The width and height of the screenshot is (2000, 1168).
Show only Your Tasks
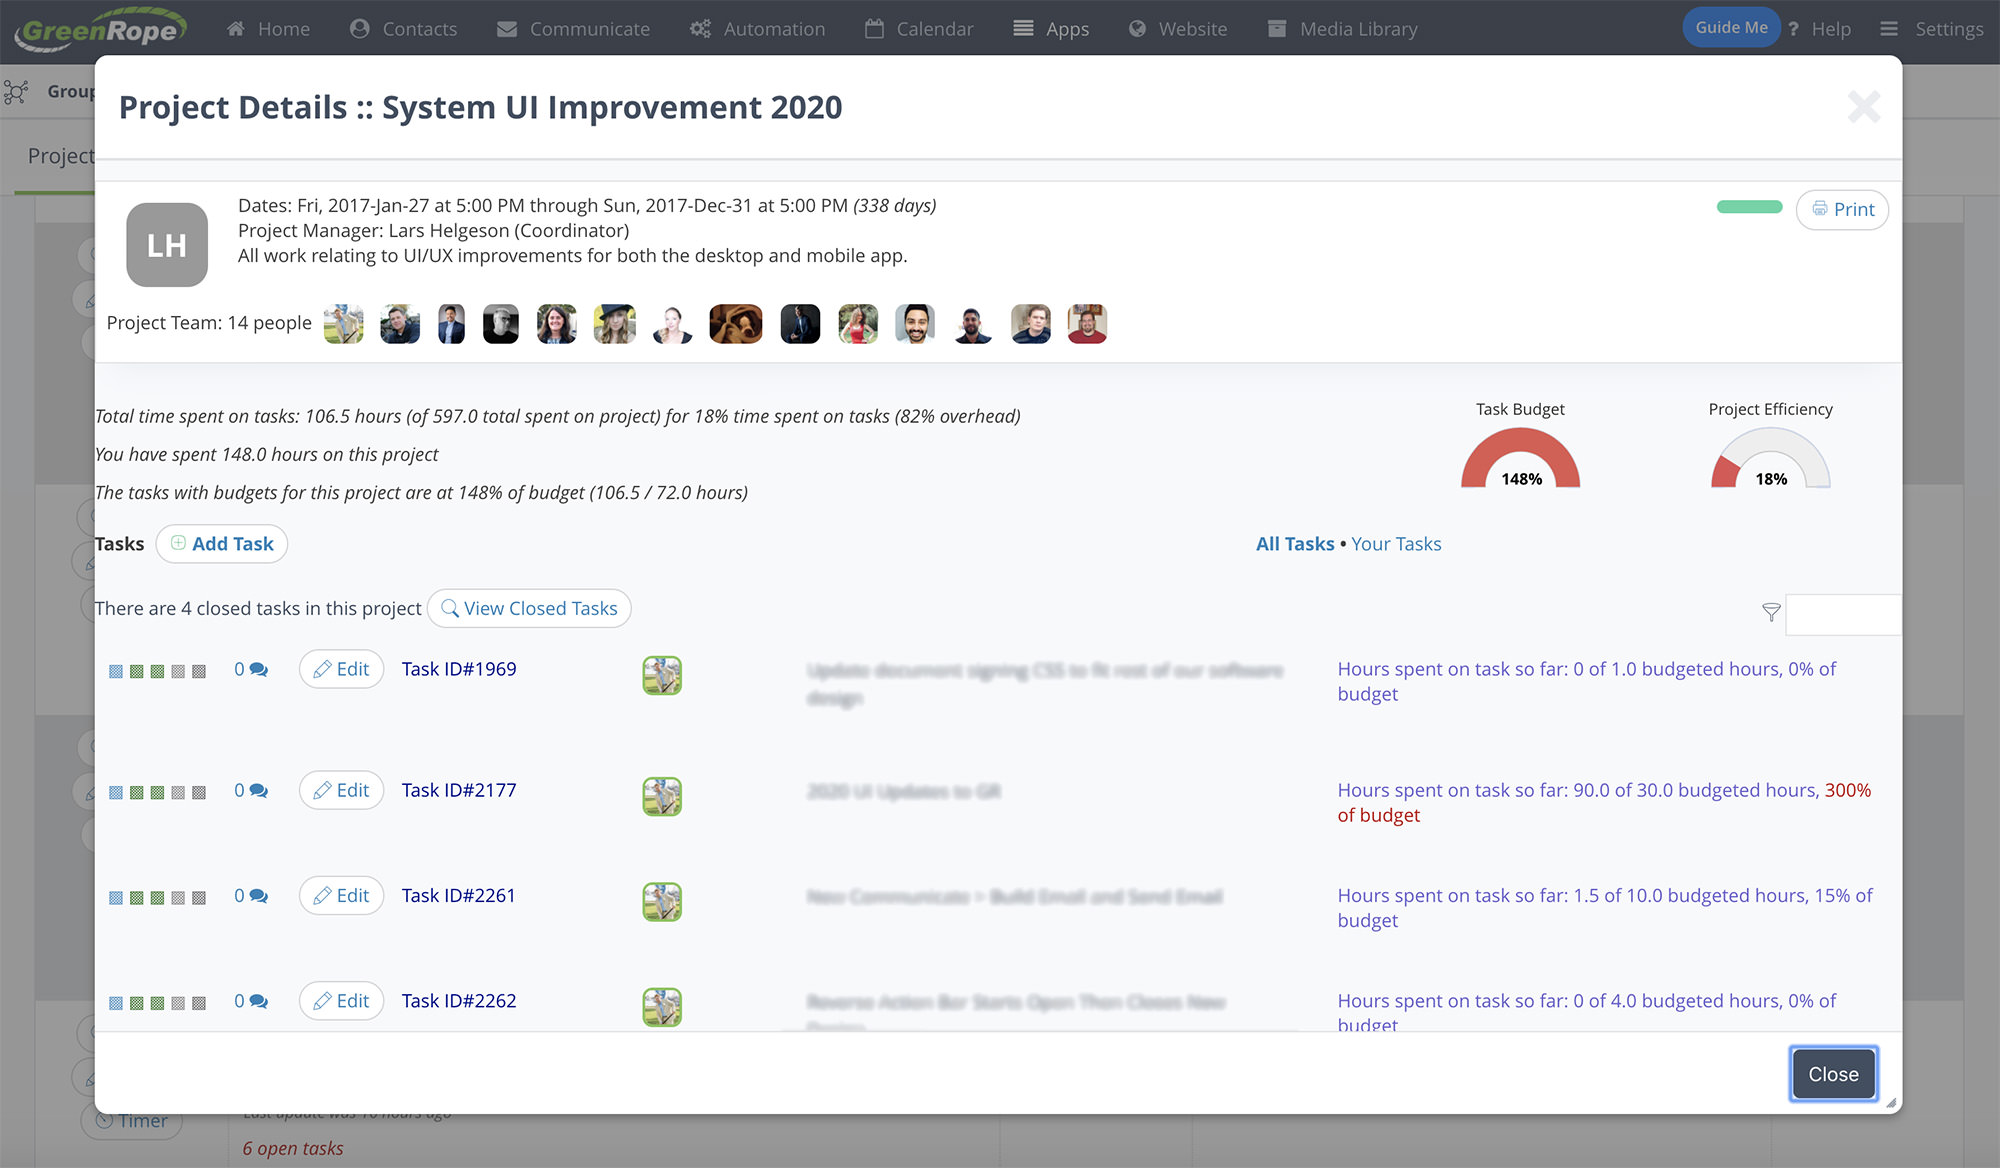point(1396,544)
